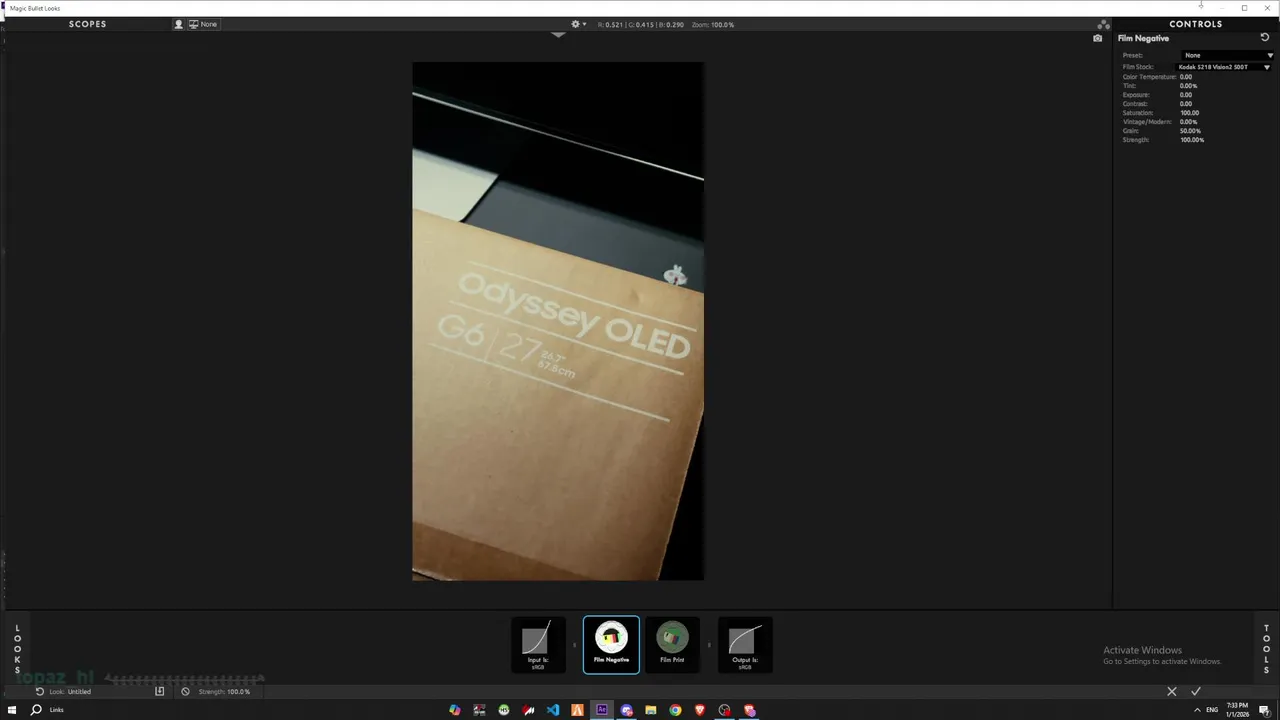Show hidden system tray icons
1280x720 pixels.
click(x=1197, y=710)
